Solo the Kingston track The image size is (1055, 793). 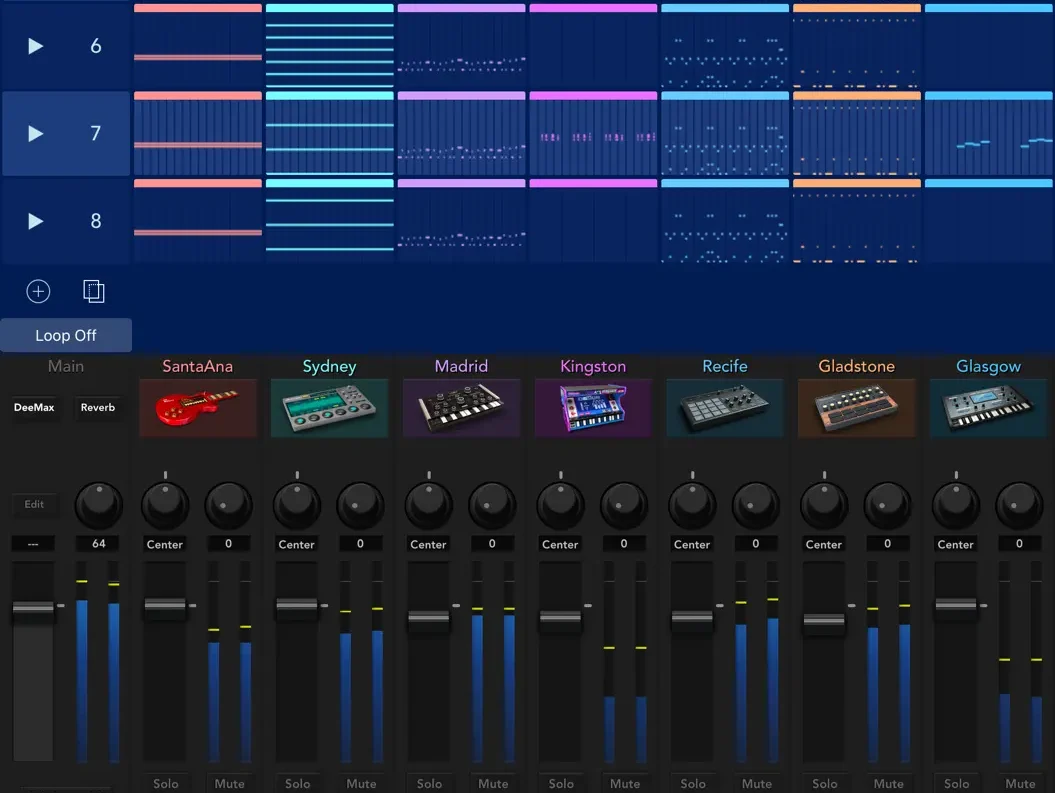[x=561, y=784]
